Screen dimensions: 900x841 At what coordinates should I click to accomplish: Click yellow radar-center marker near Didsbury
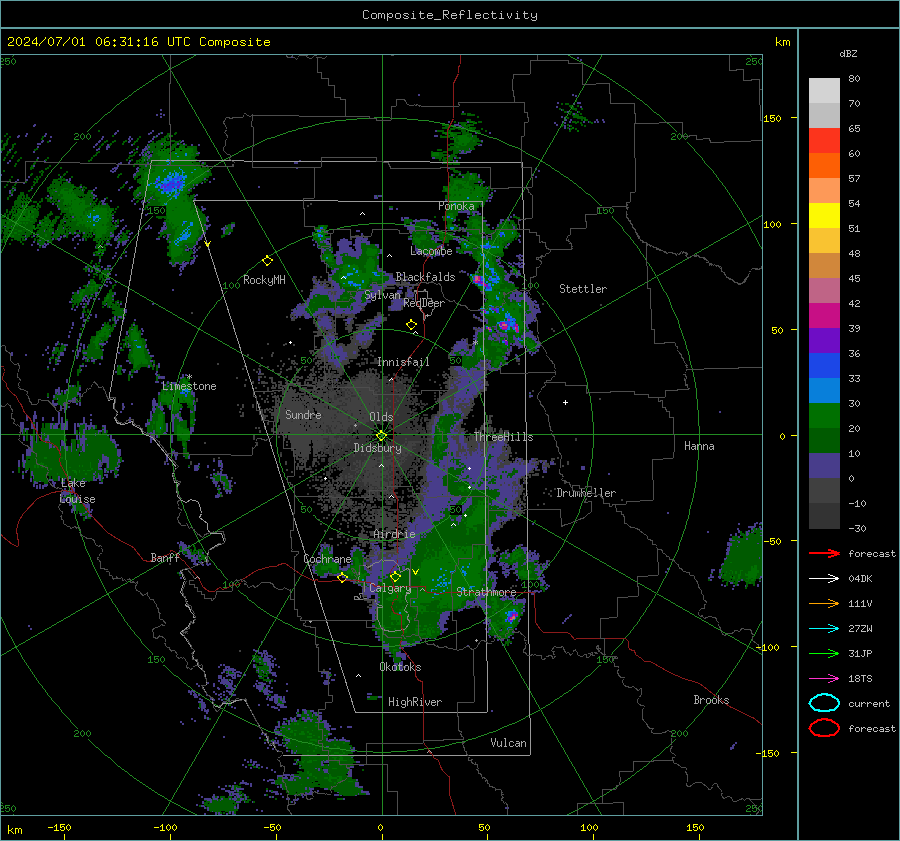click(381, 436)
